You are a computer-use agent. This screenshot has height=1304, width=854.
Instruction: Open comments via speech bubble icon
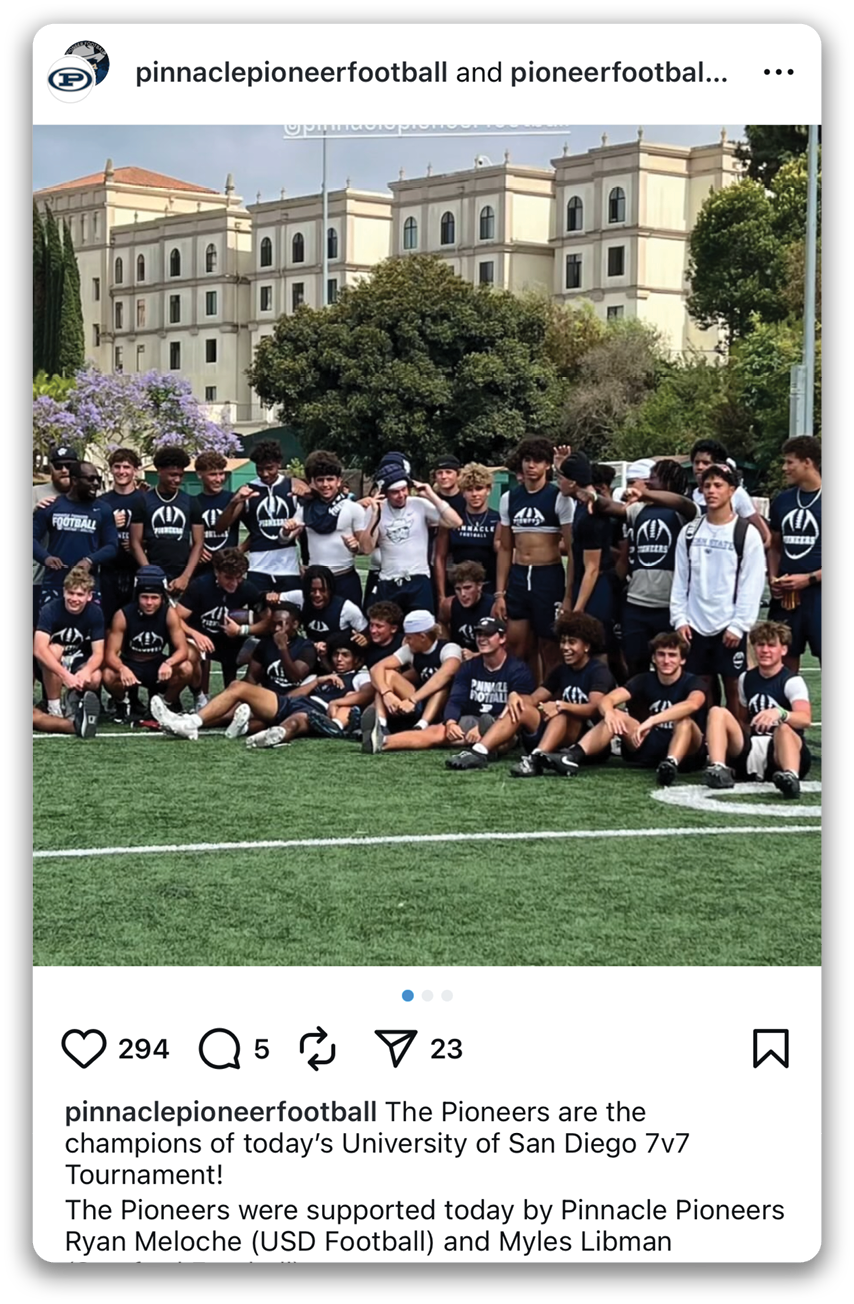click(x=219, y=1049)
